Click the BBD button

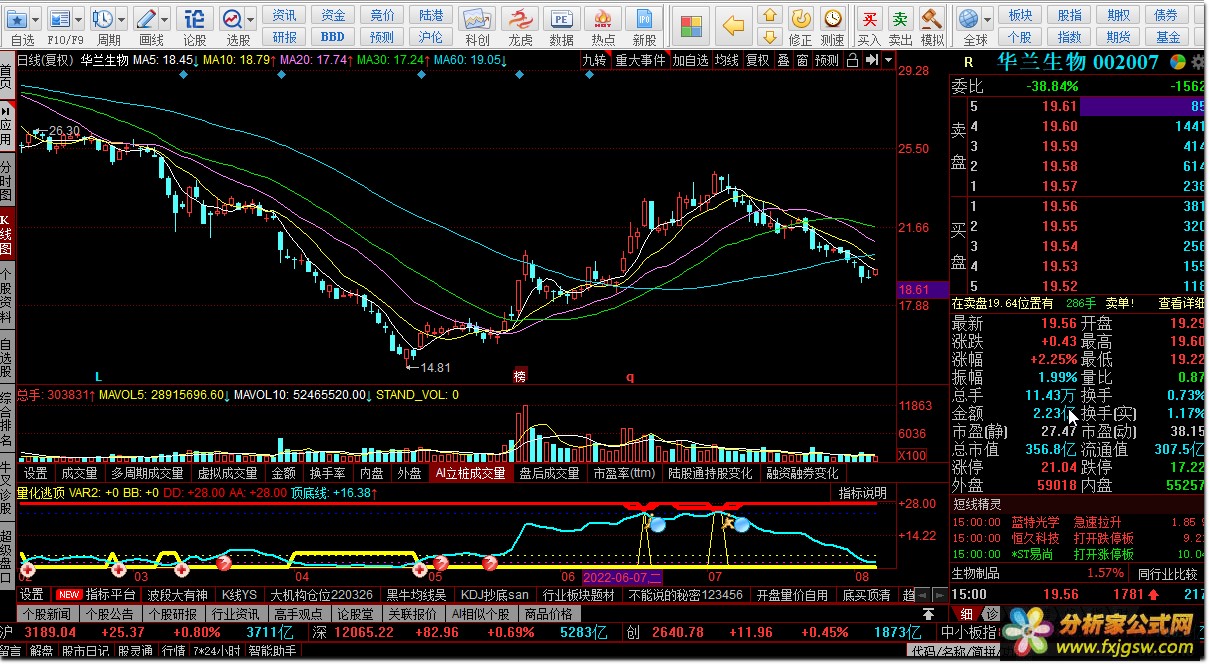pyautogui.click(x=333, y=37)
